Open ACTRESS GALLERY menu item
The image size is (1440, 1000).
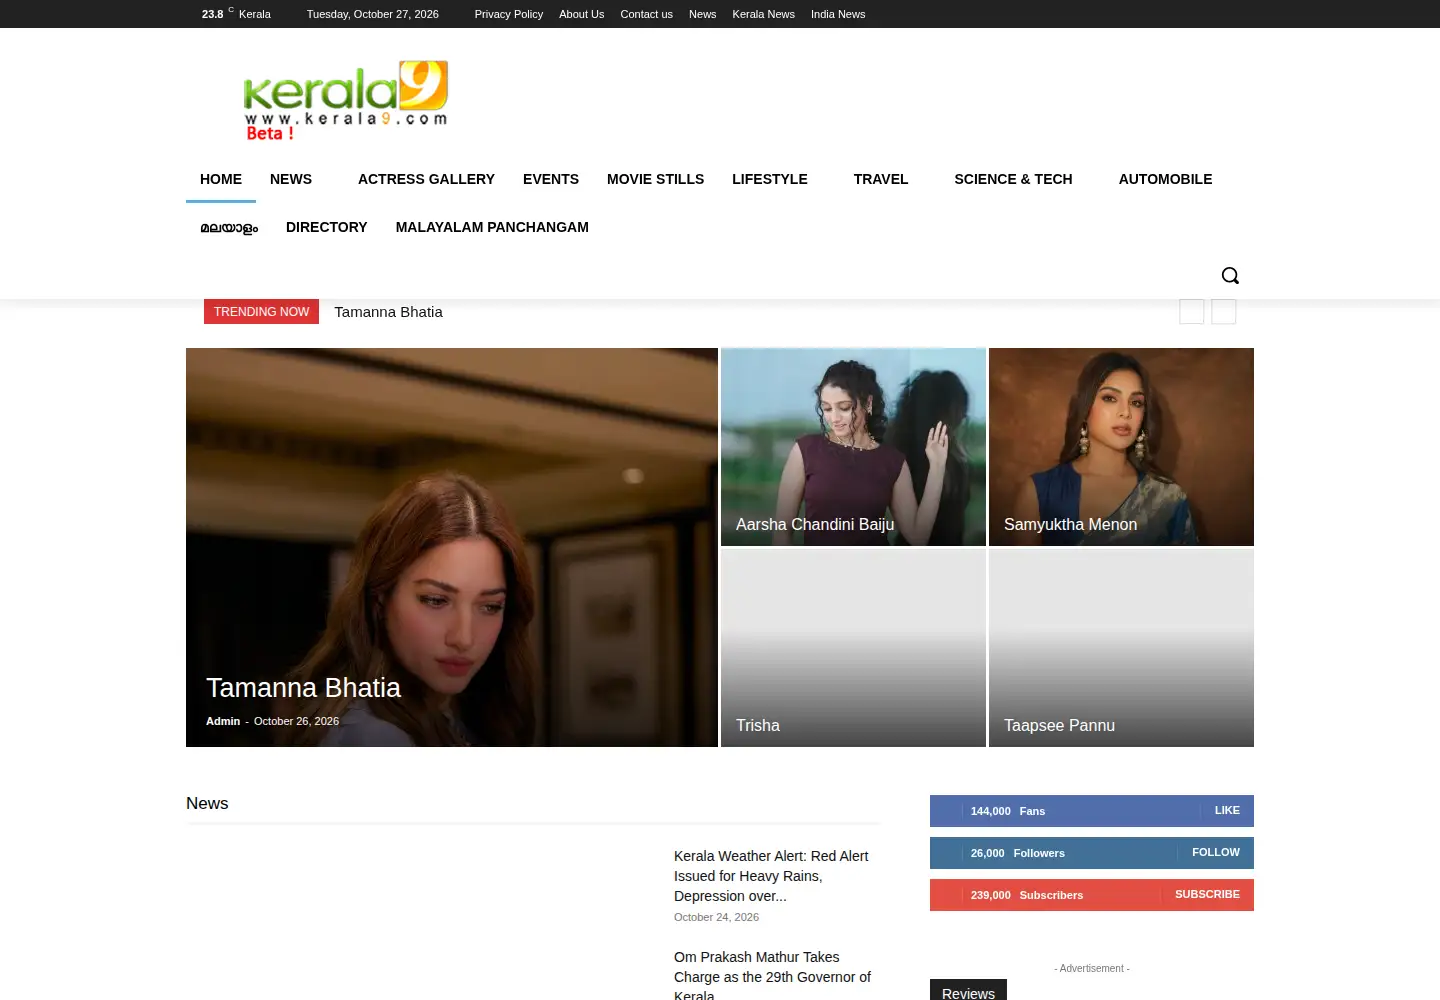tap(426, 179)
